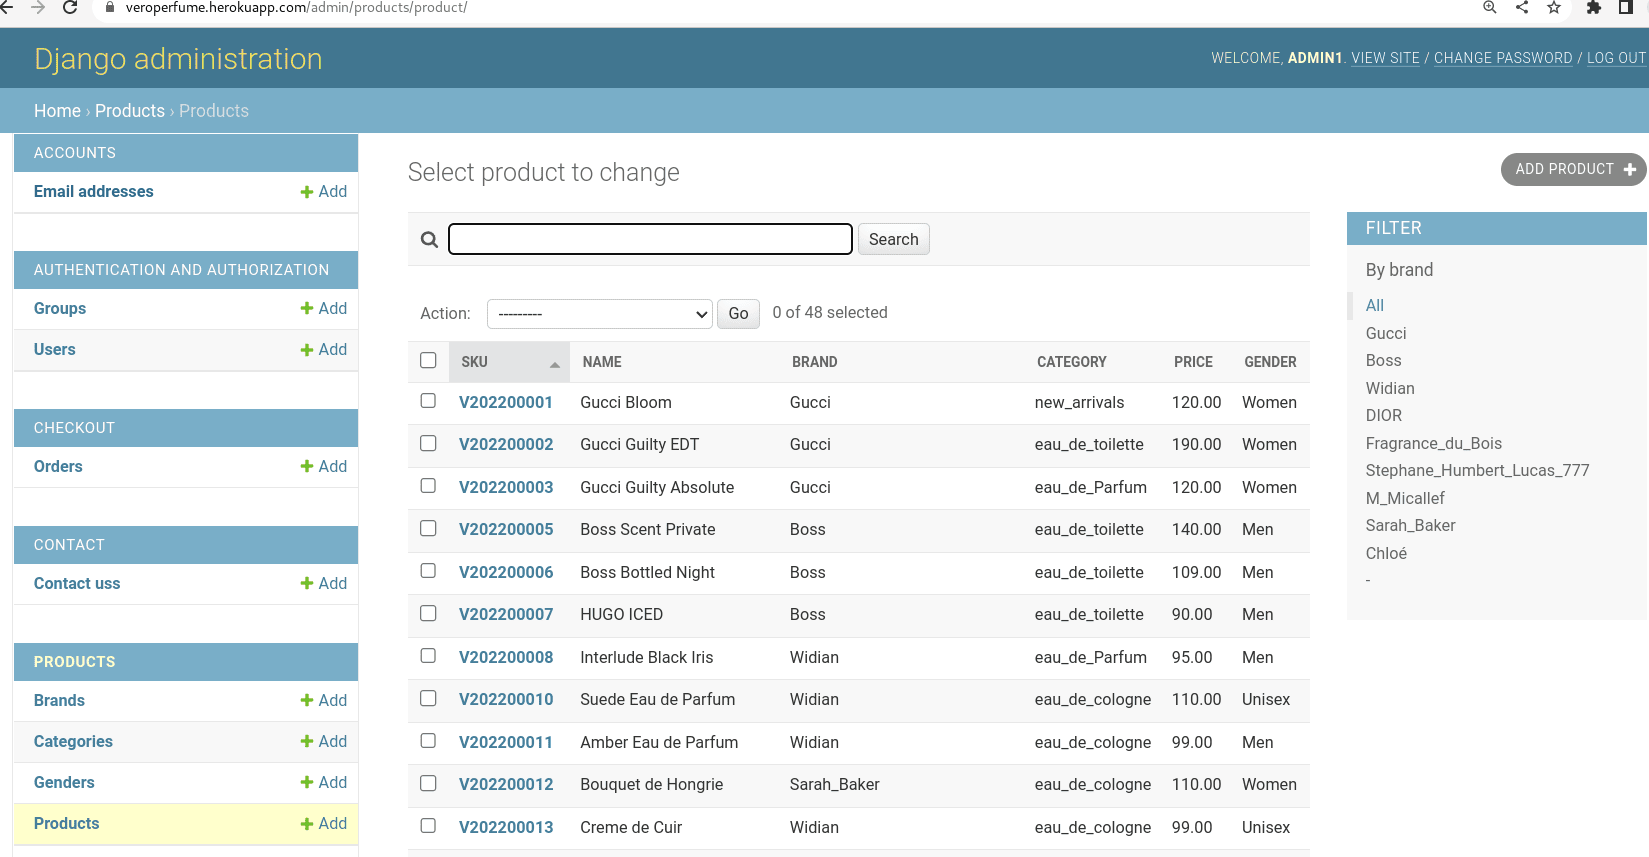
Task: Add a new Product from sidebar
Action: 324,824
